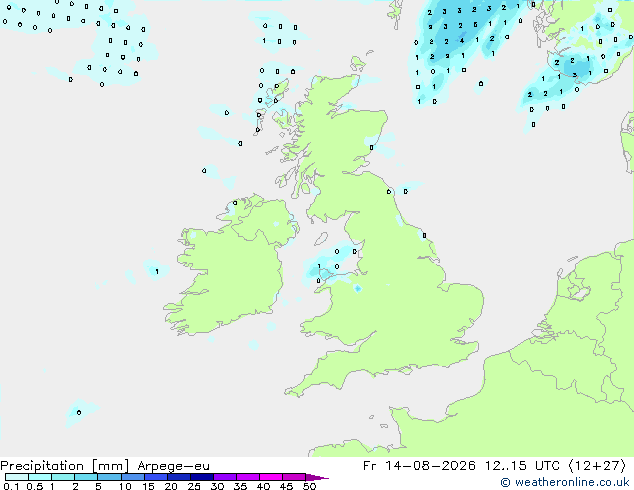Click legend scale label "15"
This screenshot has width=634, height=490.
148,486
